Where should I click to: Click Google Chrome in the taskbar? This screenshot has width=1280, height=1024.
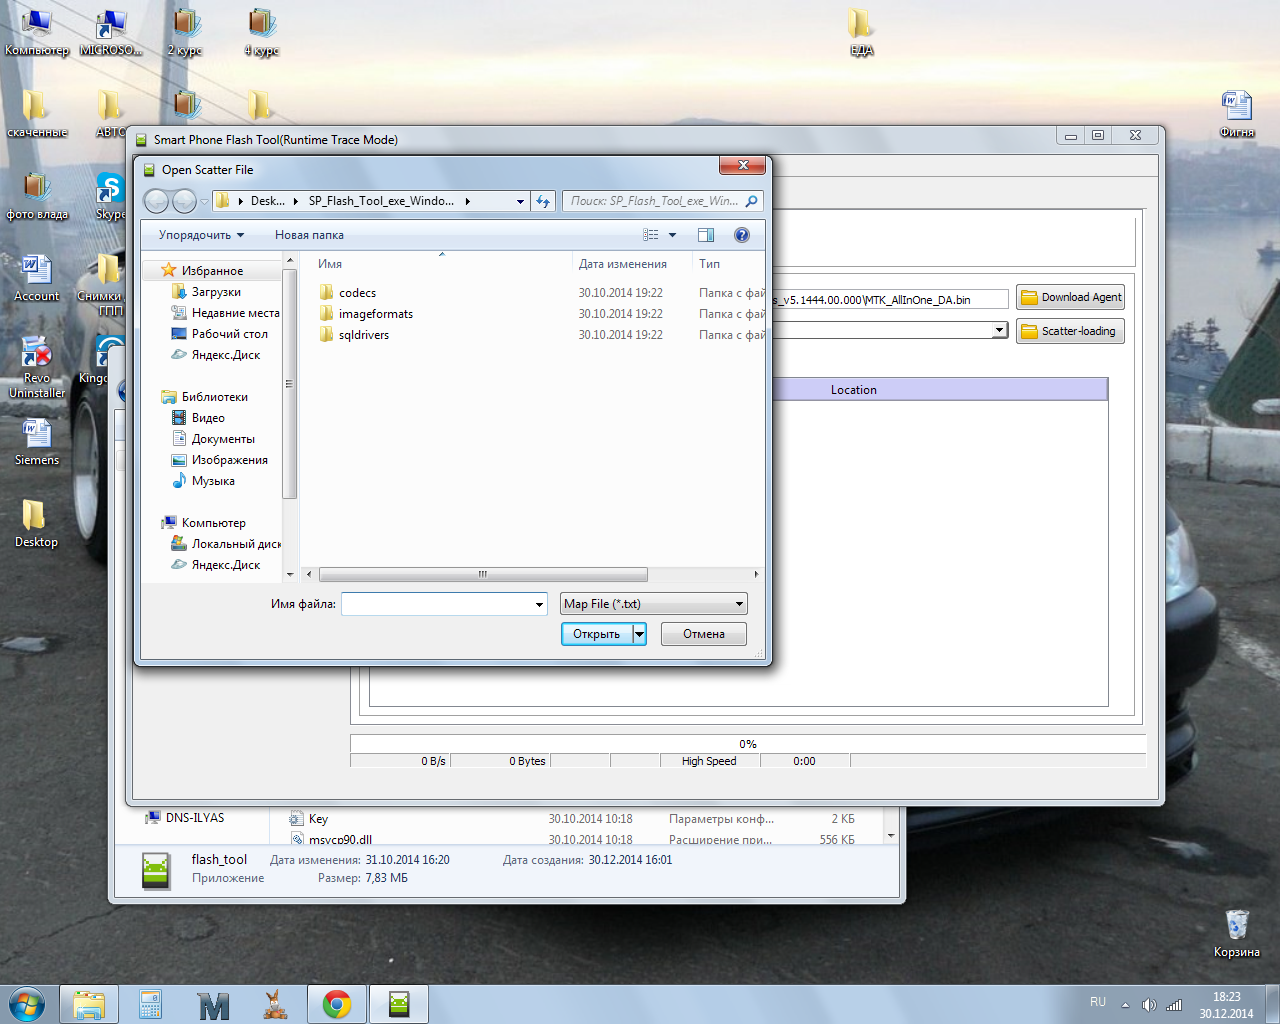337,1004
